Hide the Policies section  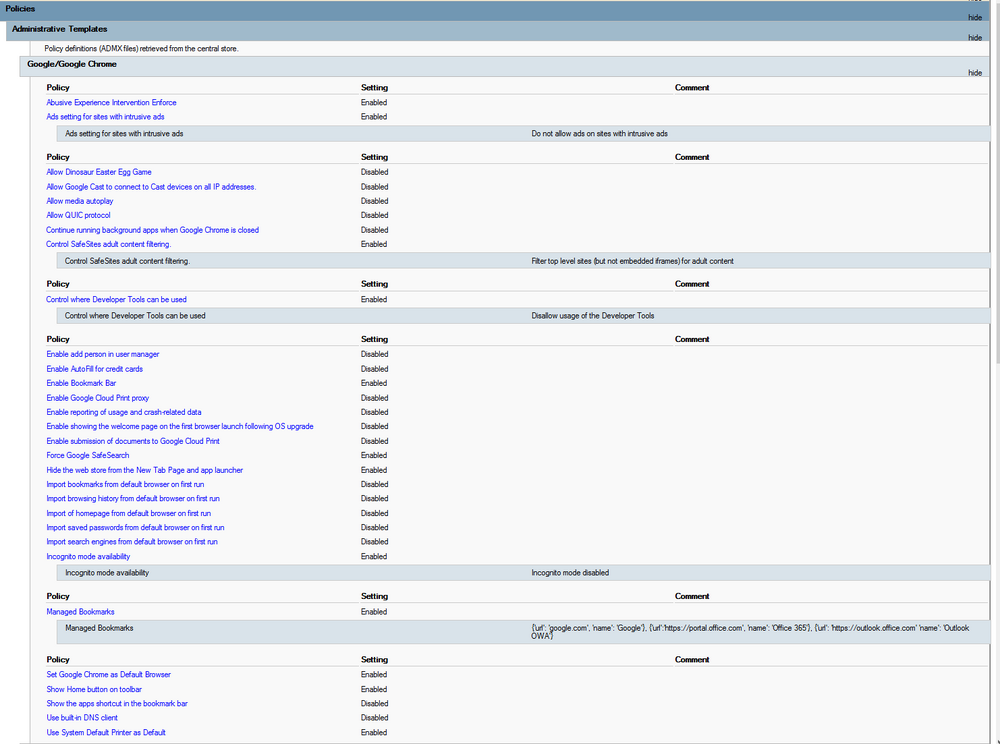coord(974,17)
